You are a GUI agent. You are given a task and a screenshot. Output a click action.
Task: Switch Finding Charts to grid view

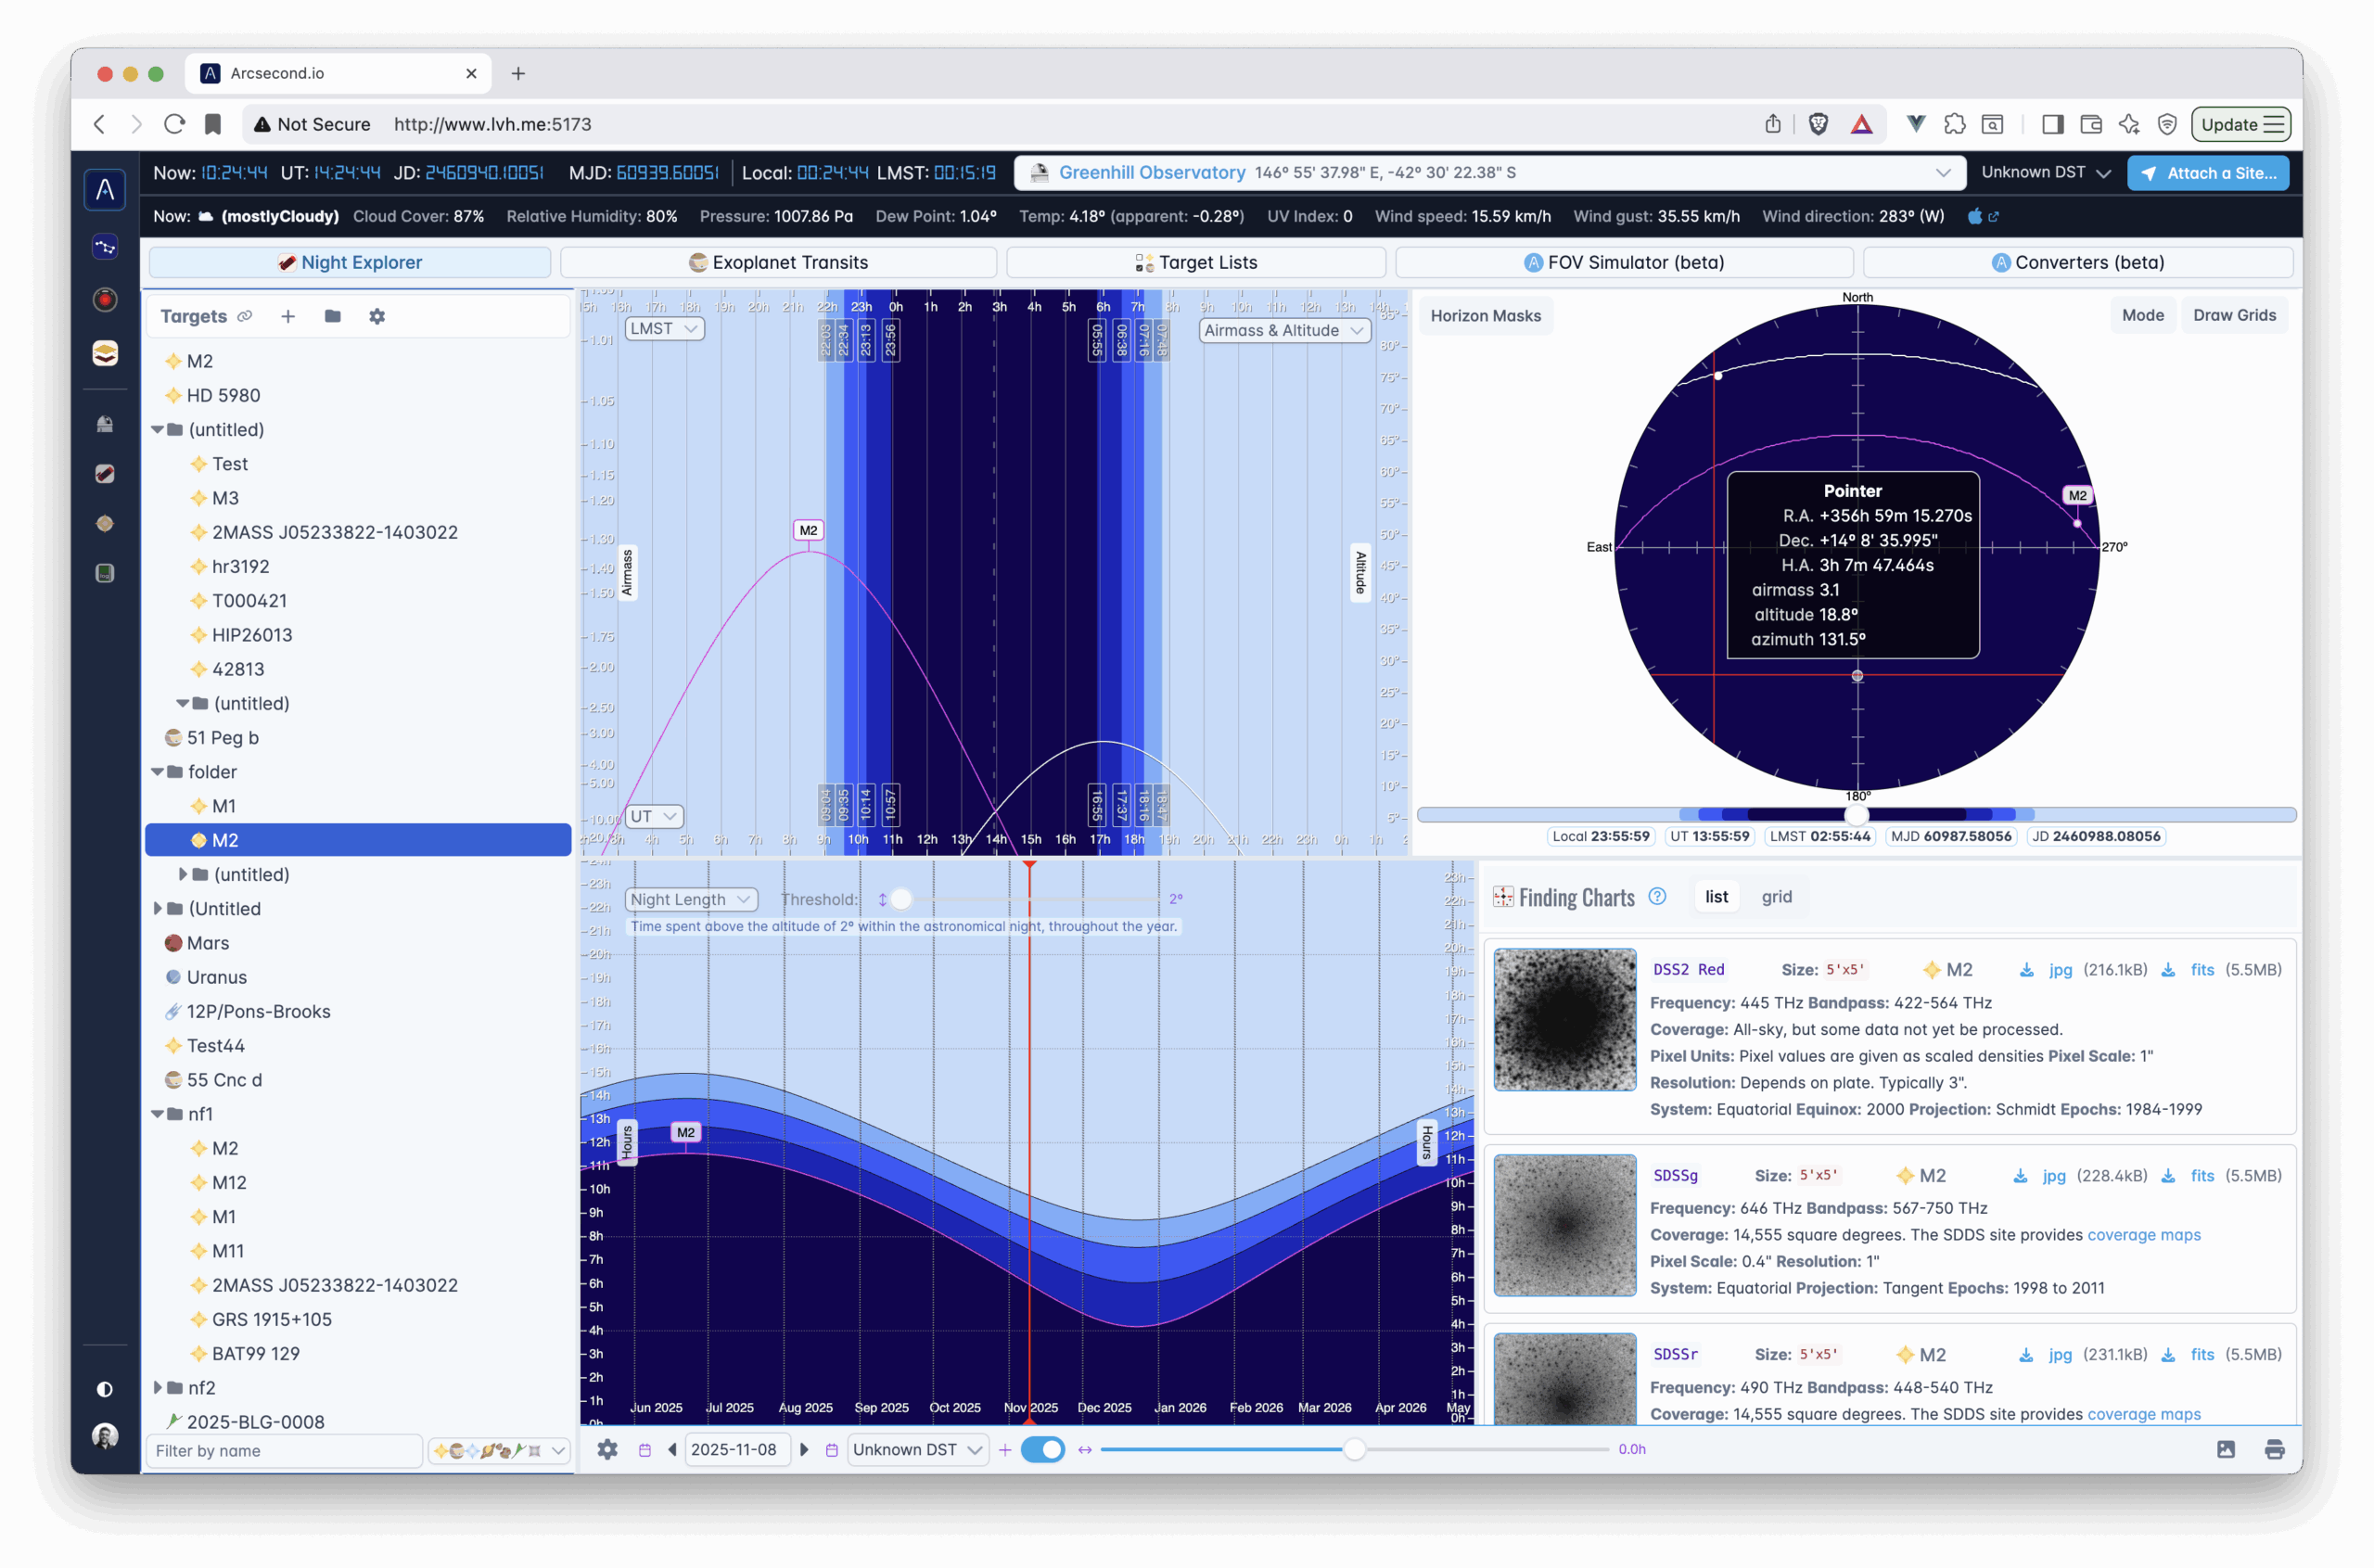tap(1776, 897)
